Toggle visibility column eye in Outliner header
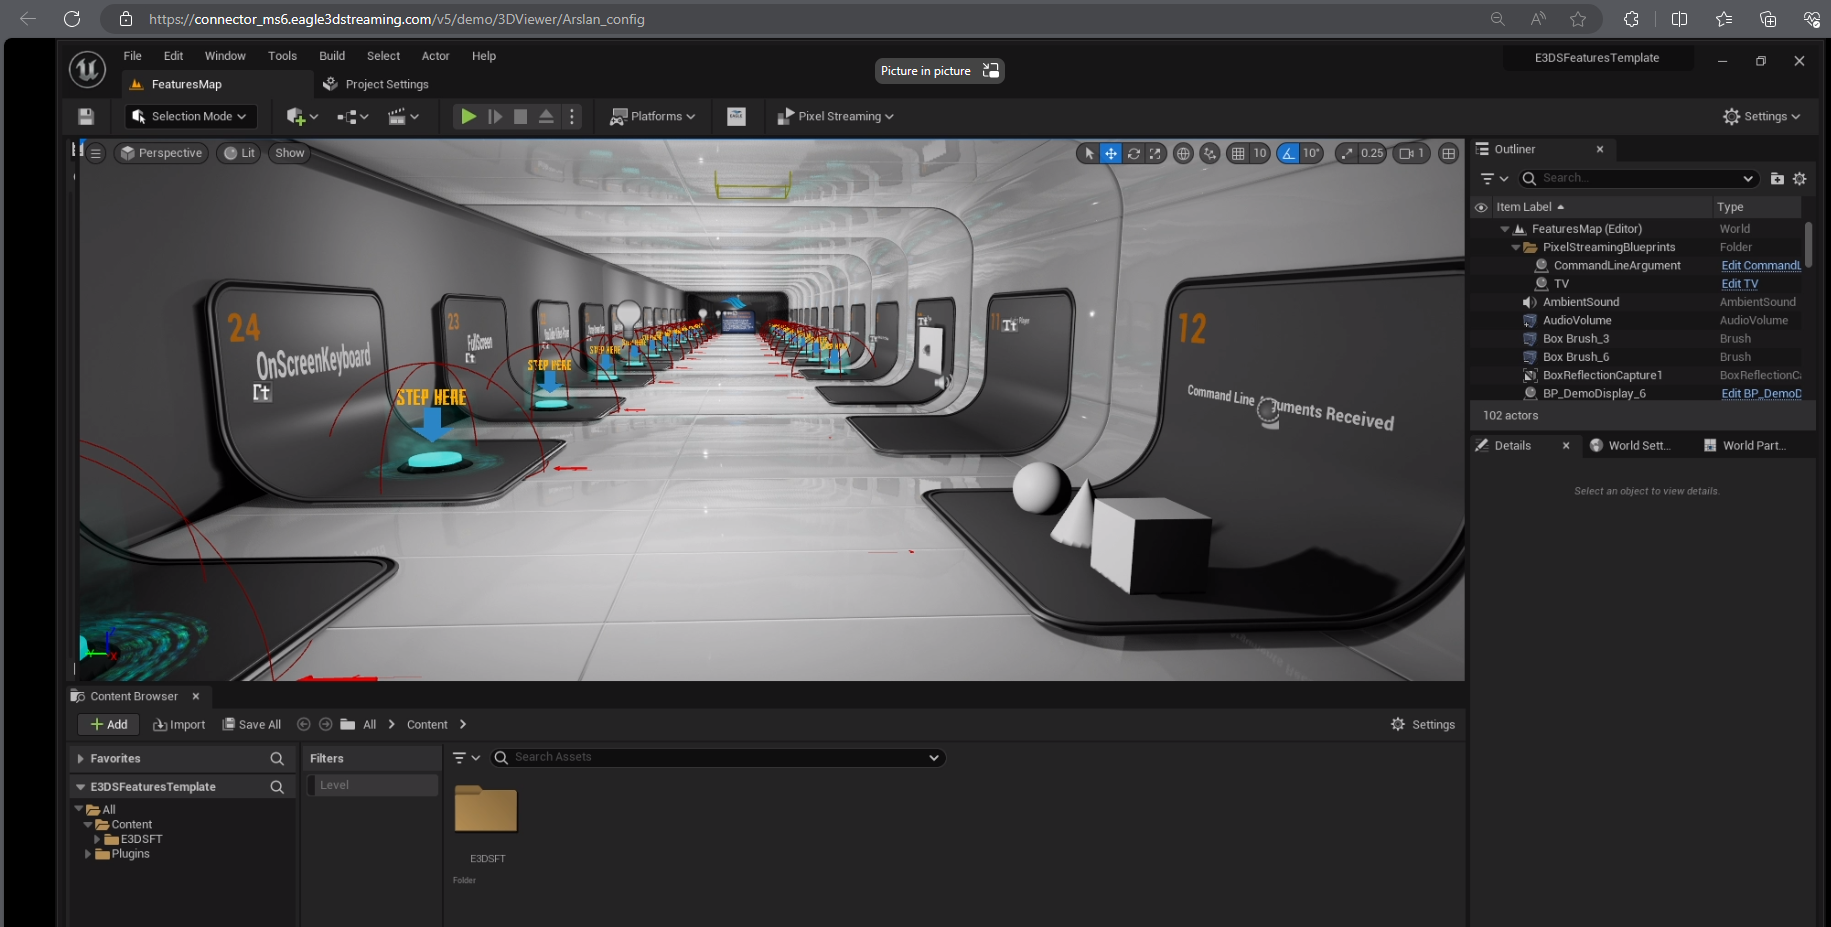 pos(1481,208)
